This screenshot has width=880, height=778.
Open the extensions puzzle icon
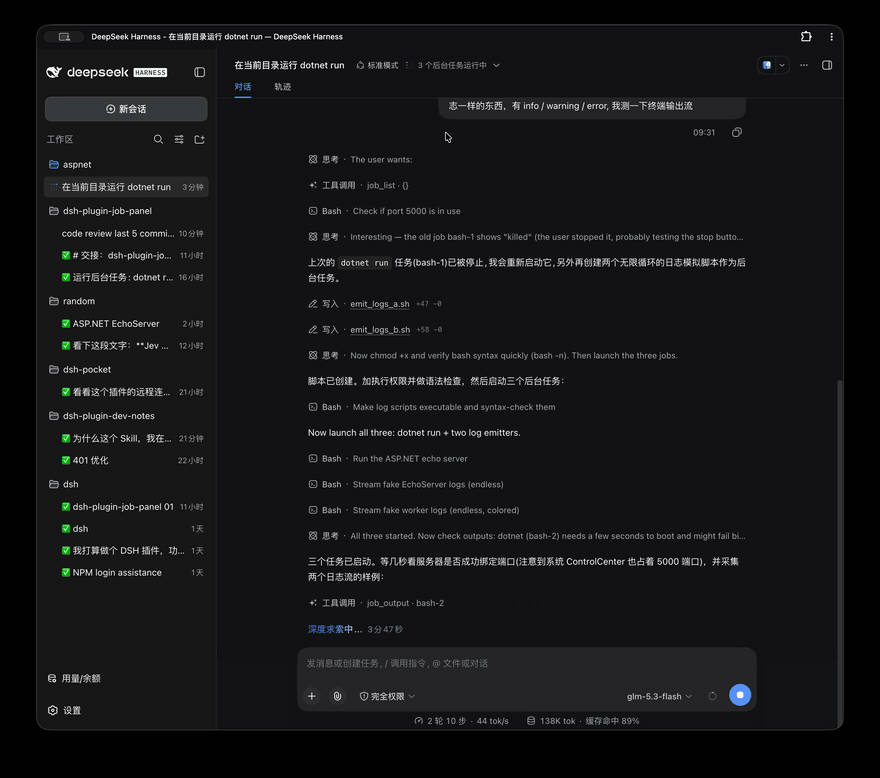806,36
